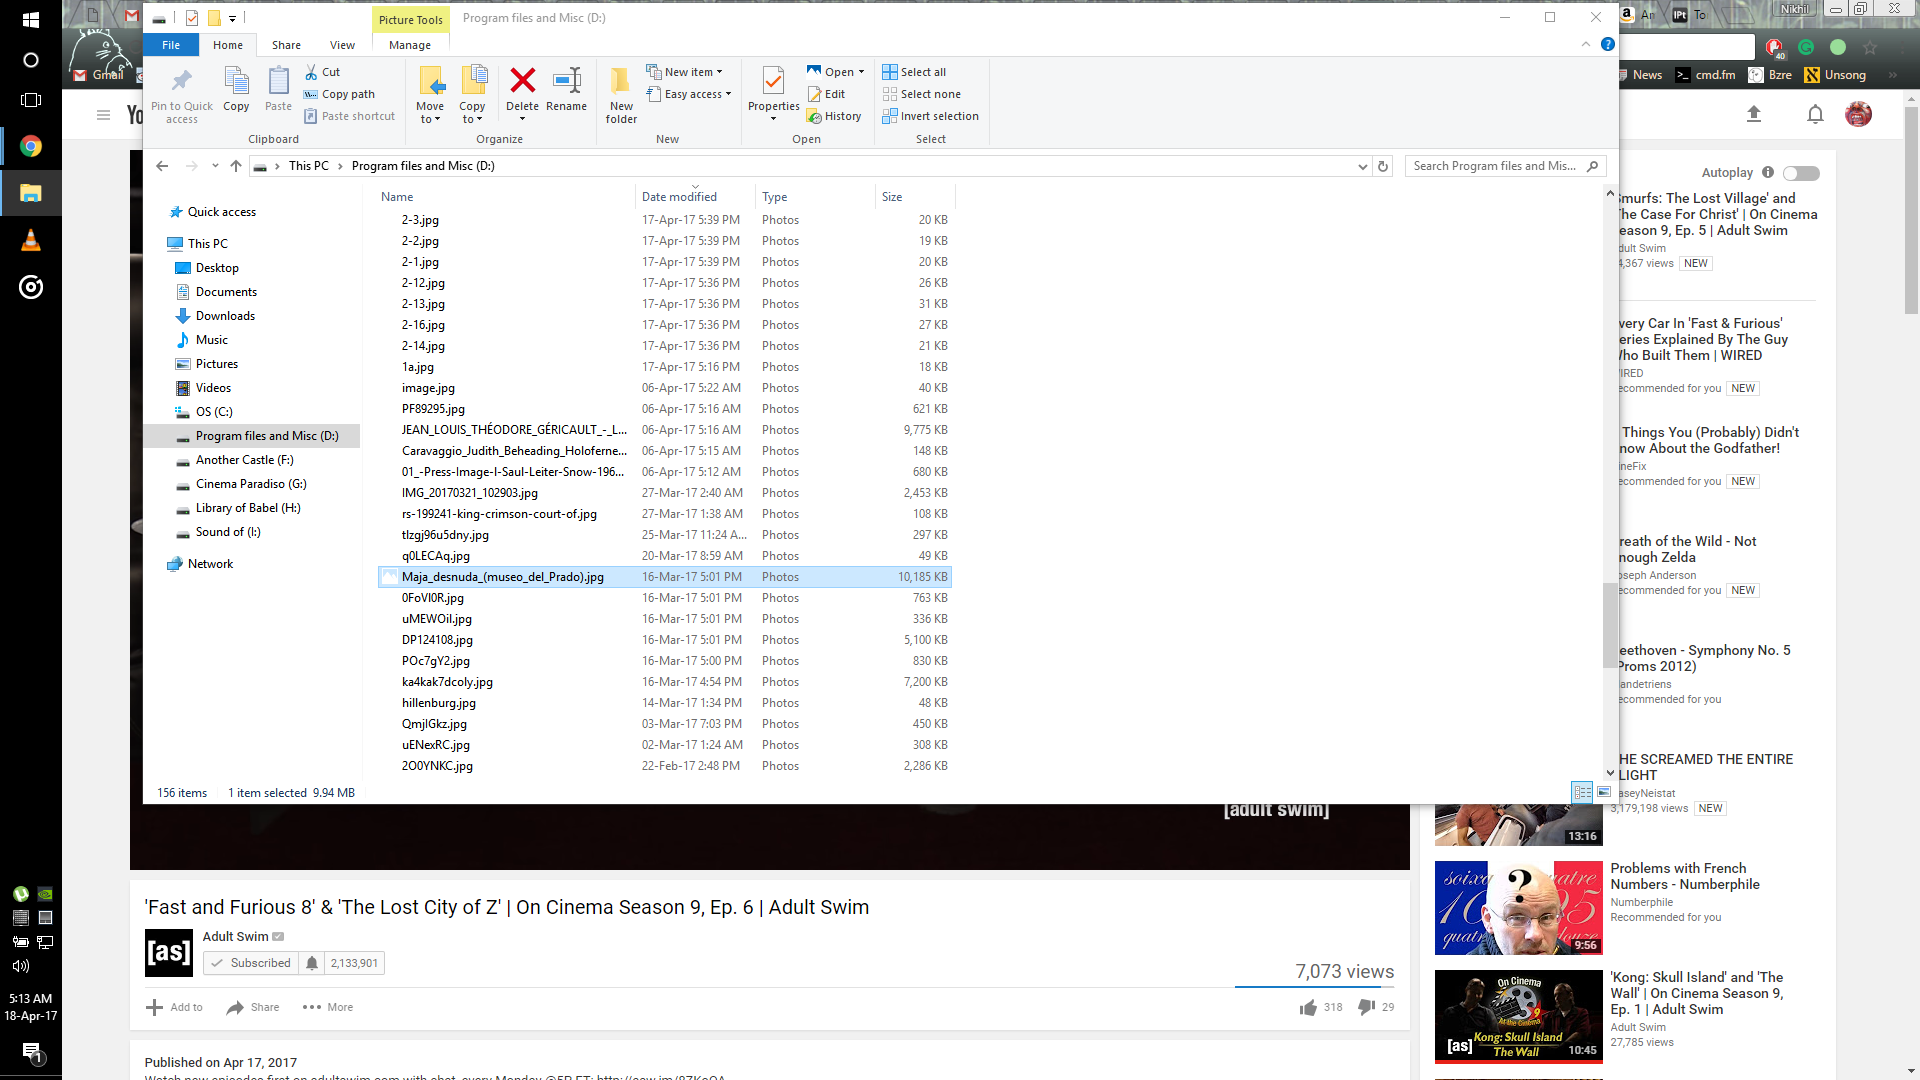Click Invert selection in ribbon
Viewport: 1920px width, 1080px height.
pyautogui.click(x=930, y=116)
